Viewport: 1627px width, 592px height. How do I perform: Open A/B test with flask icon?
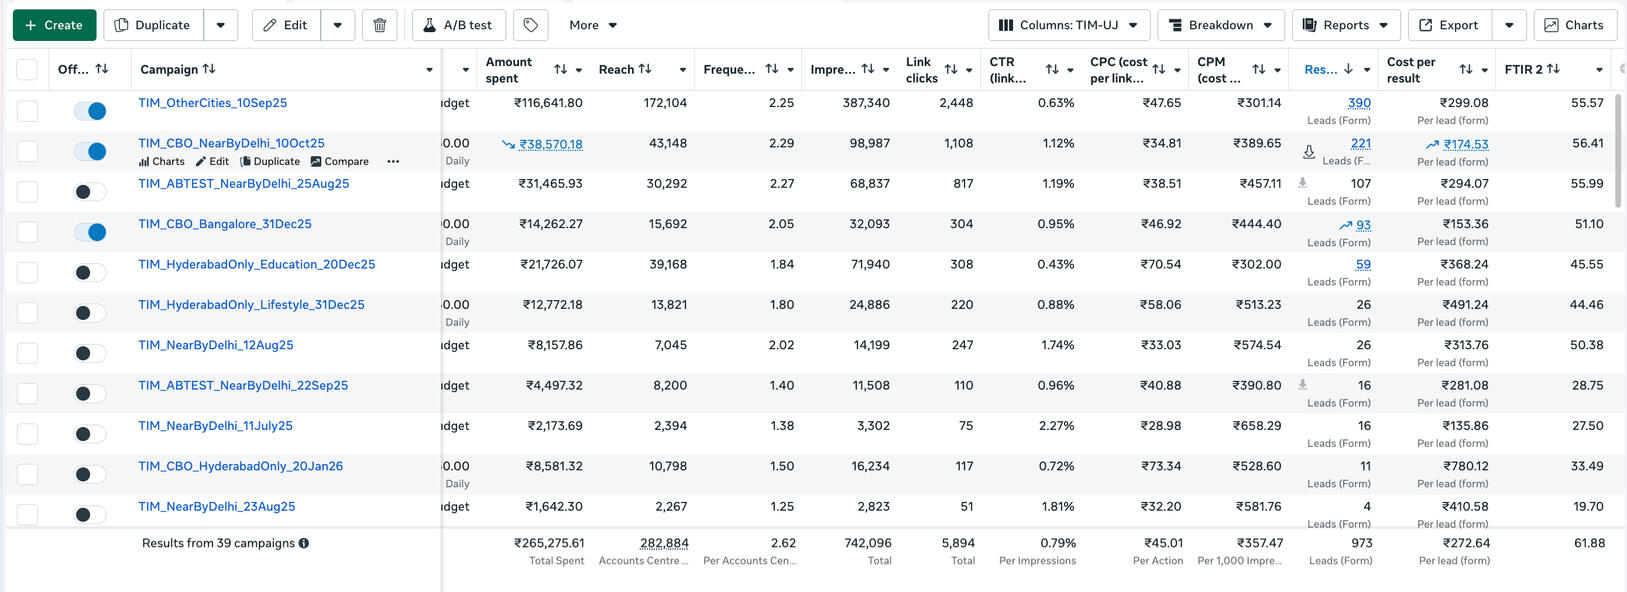[458, 25]
